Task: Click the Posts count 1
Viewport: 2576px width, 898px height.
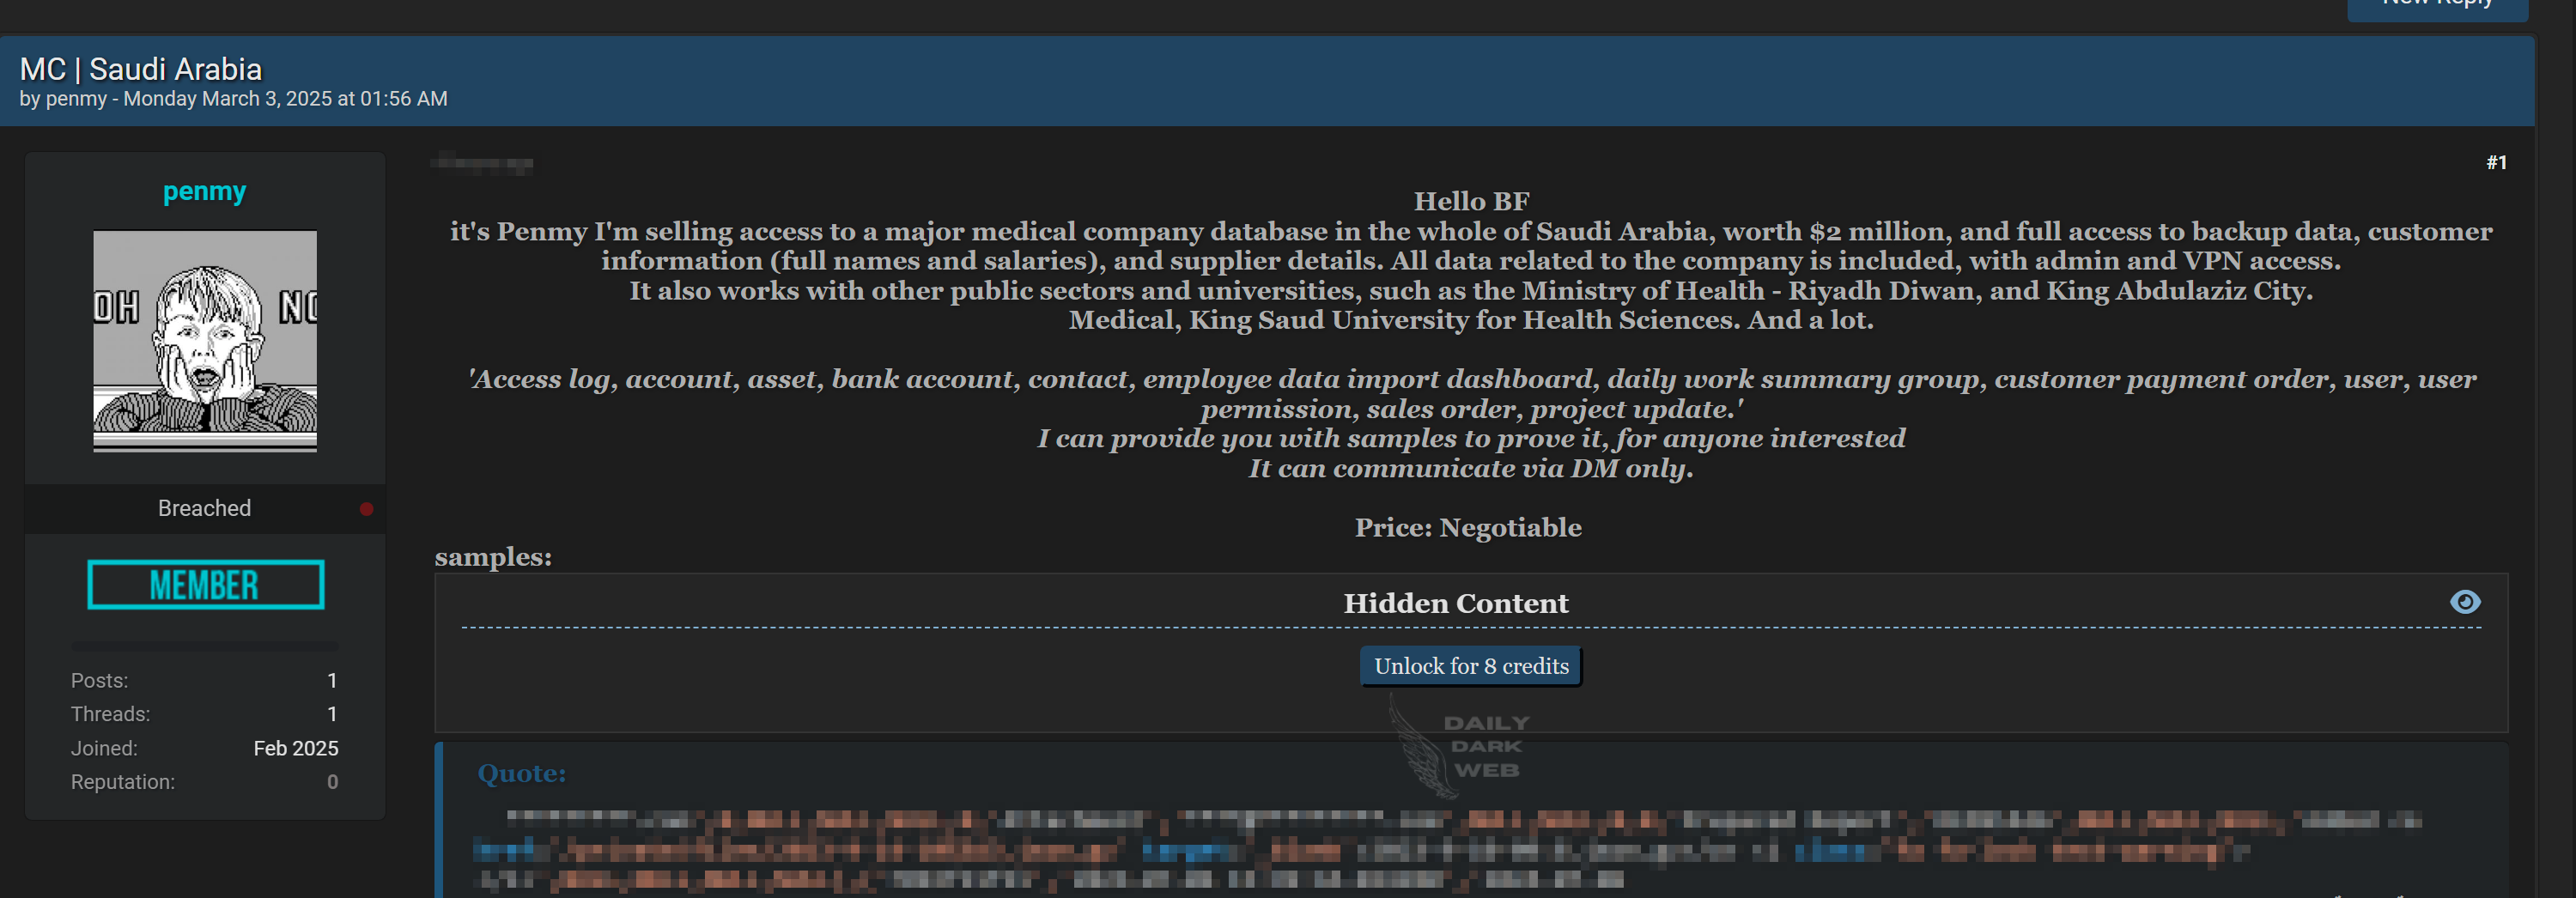Action: pyautogui.click(x=332, y=681)
